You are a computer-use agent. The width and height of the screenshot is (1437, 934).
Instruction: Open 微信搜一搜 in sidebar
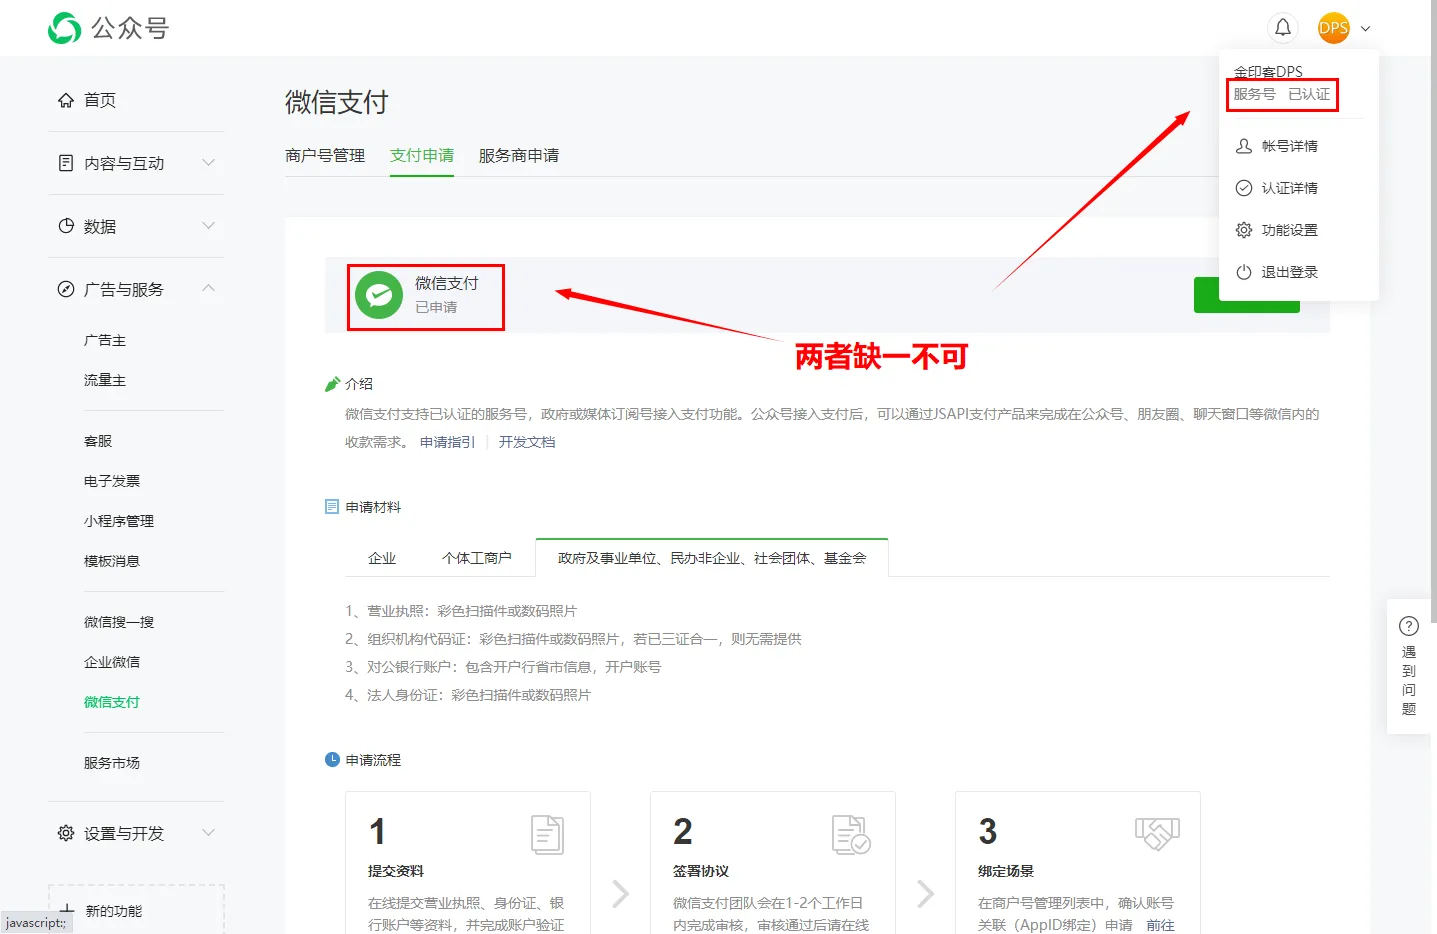(119, 622)
